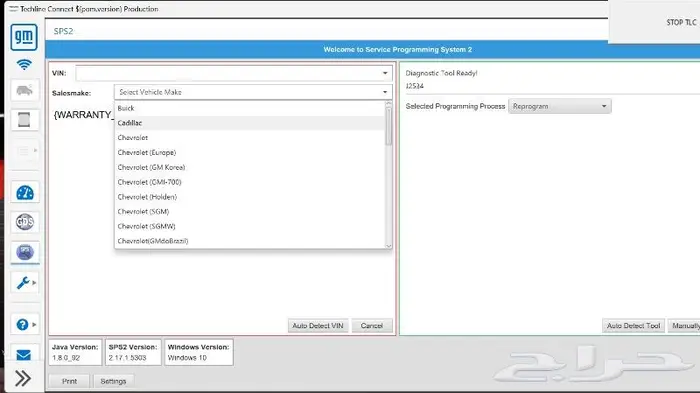Click the Diagnostic Tool Ready text

pos(441,73)
